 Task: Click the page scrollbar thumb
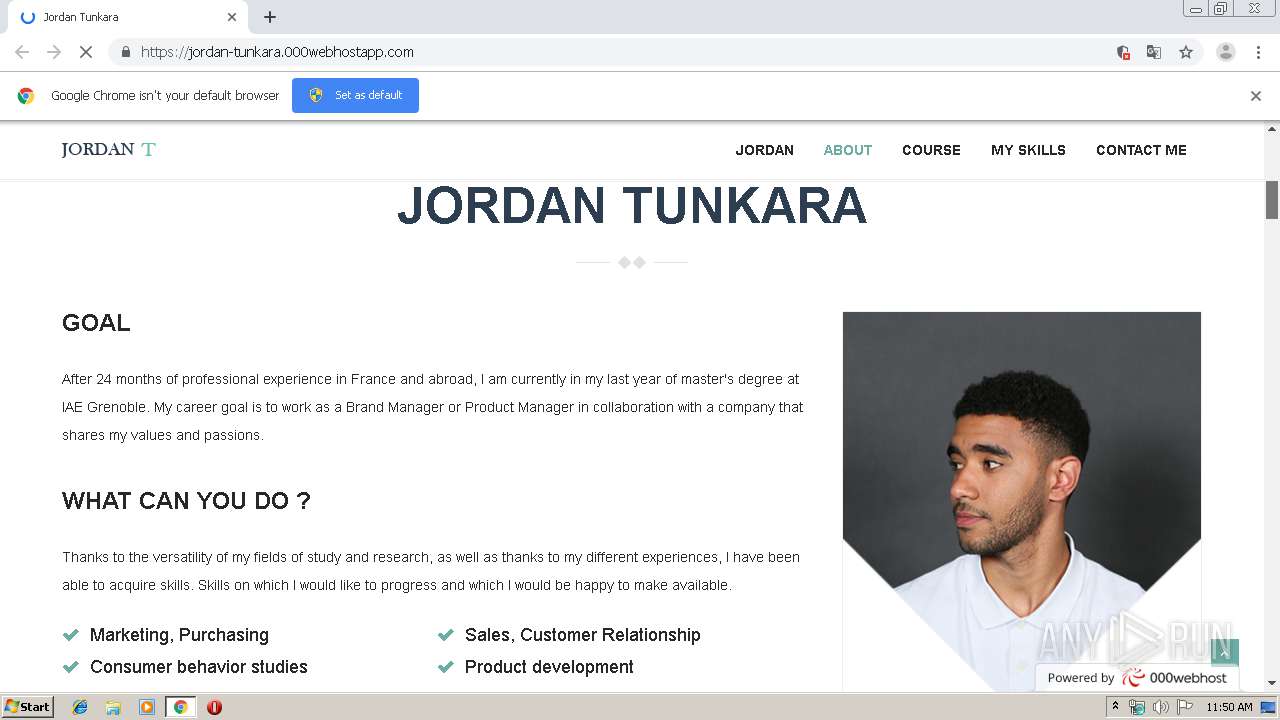(x=1272, y=200)
